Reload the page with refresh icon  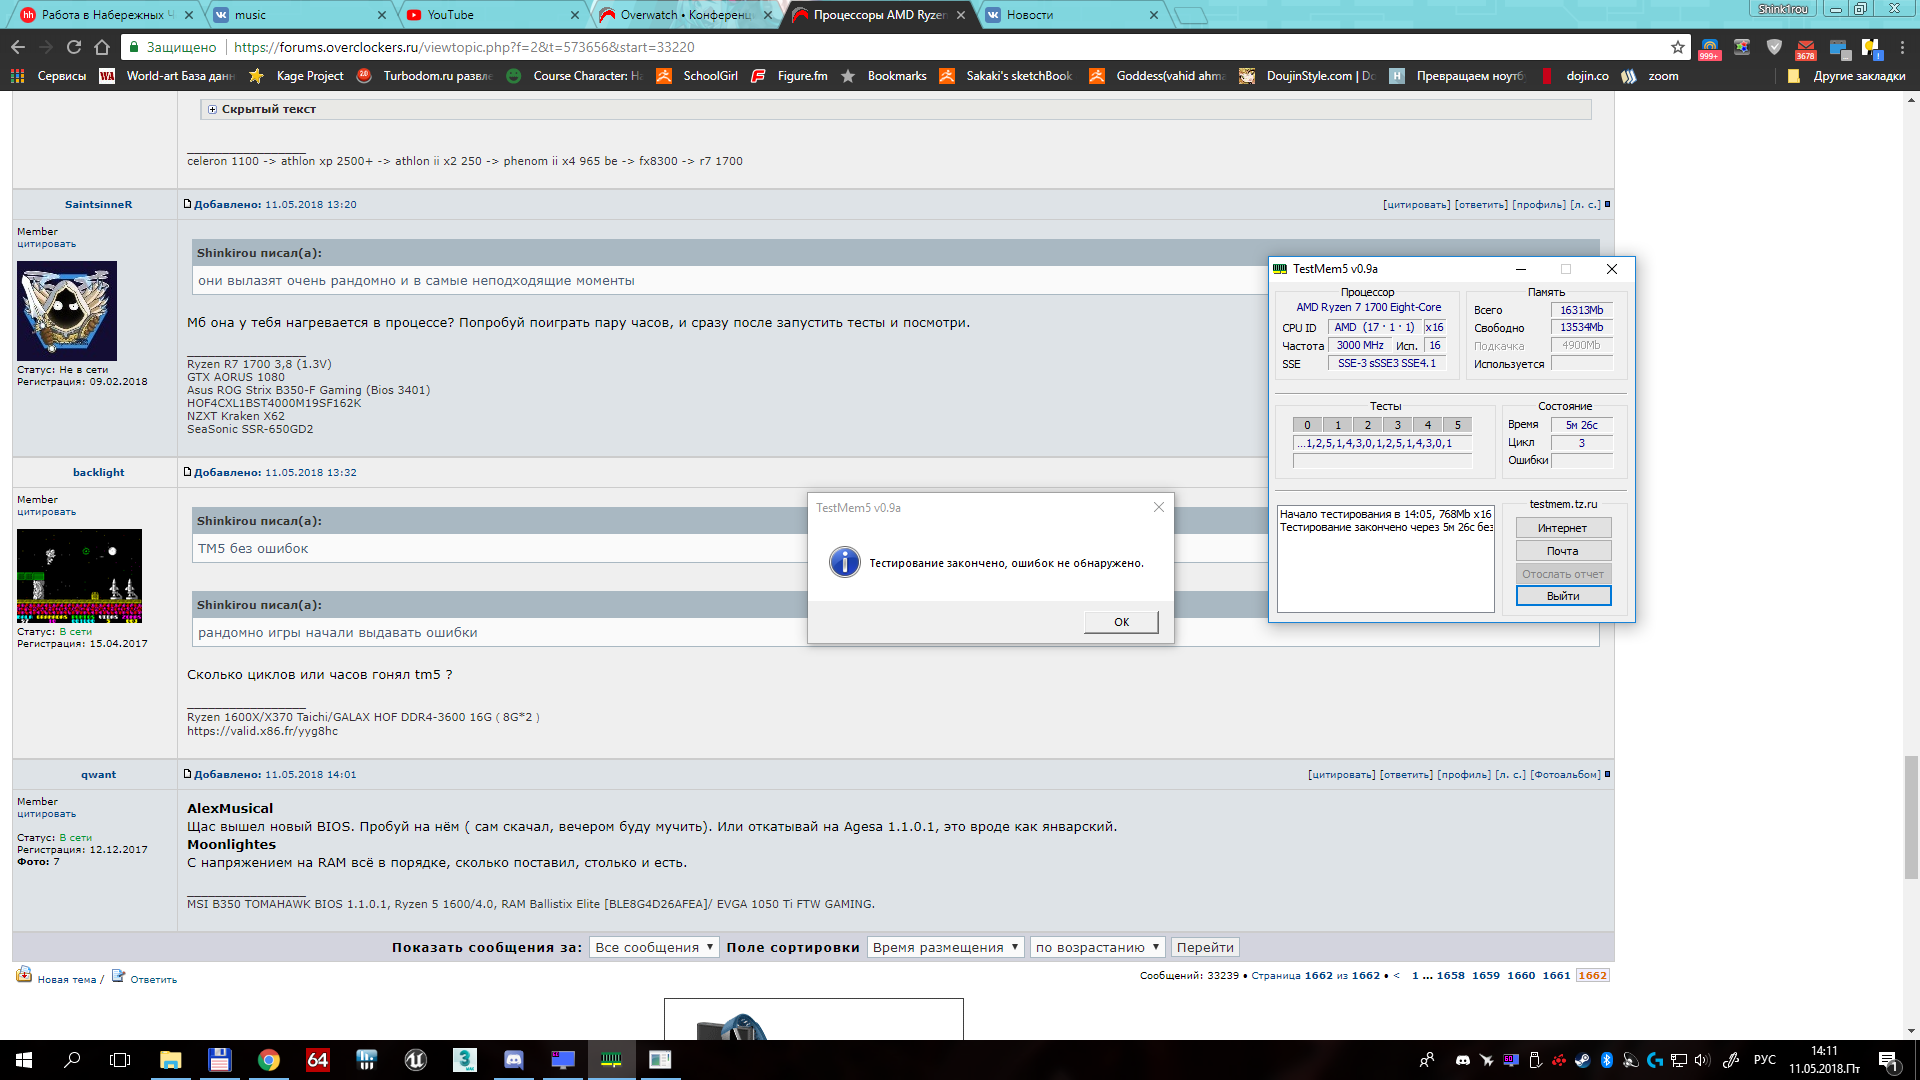pos(74,47)
